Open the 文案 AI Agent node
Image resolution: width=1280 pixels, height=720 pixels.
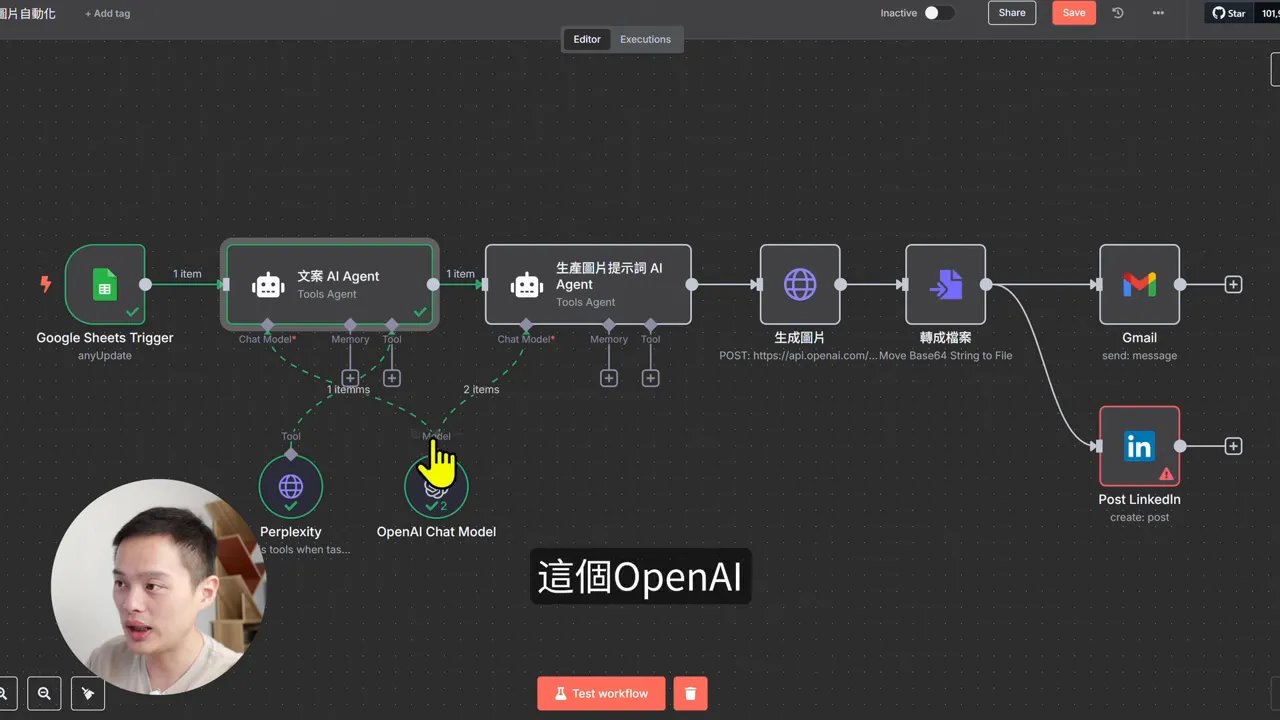point(329,284)
